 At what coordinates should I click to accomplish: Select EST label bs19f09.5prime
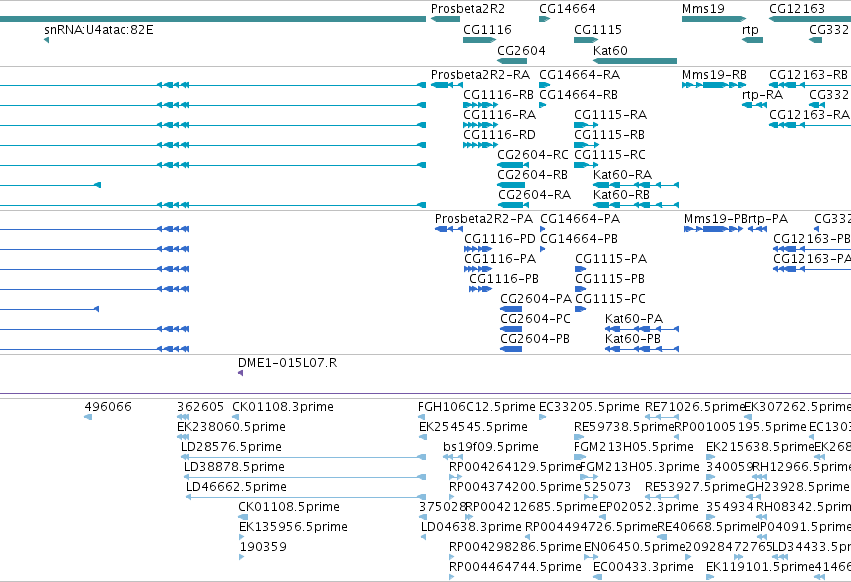(x=491, y=447)
